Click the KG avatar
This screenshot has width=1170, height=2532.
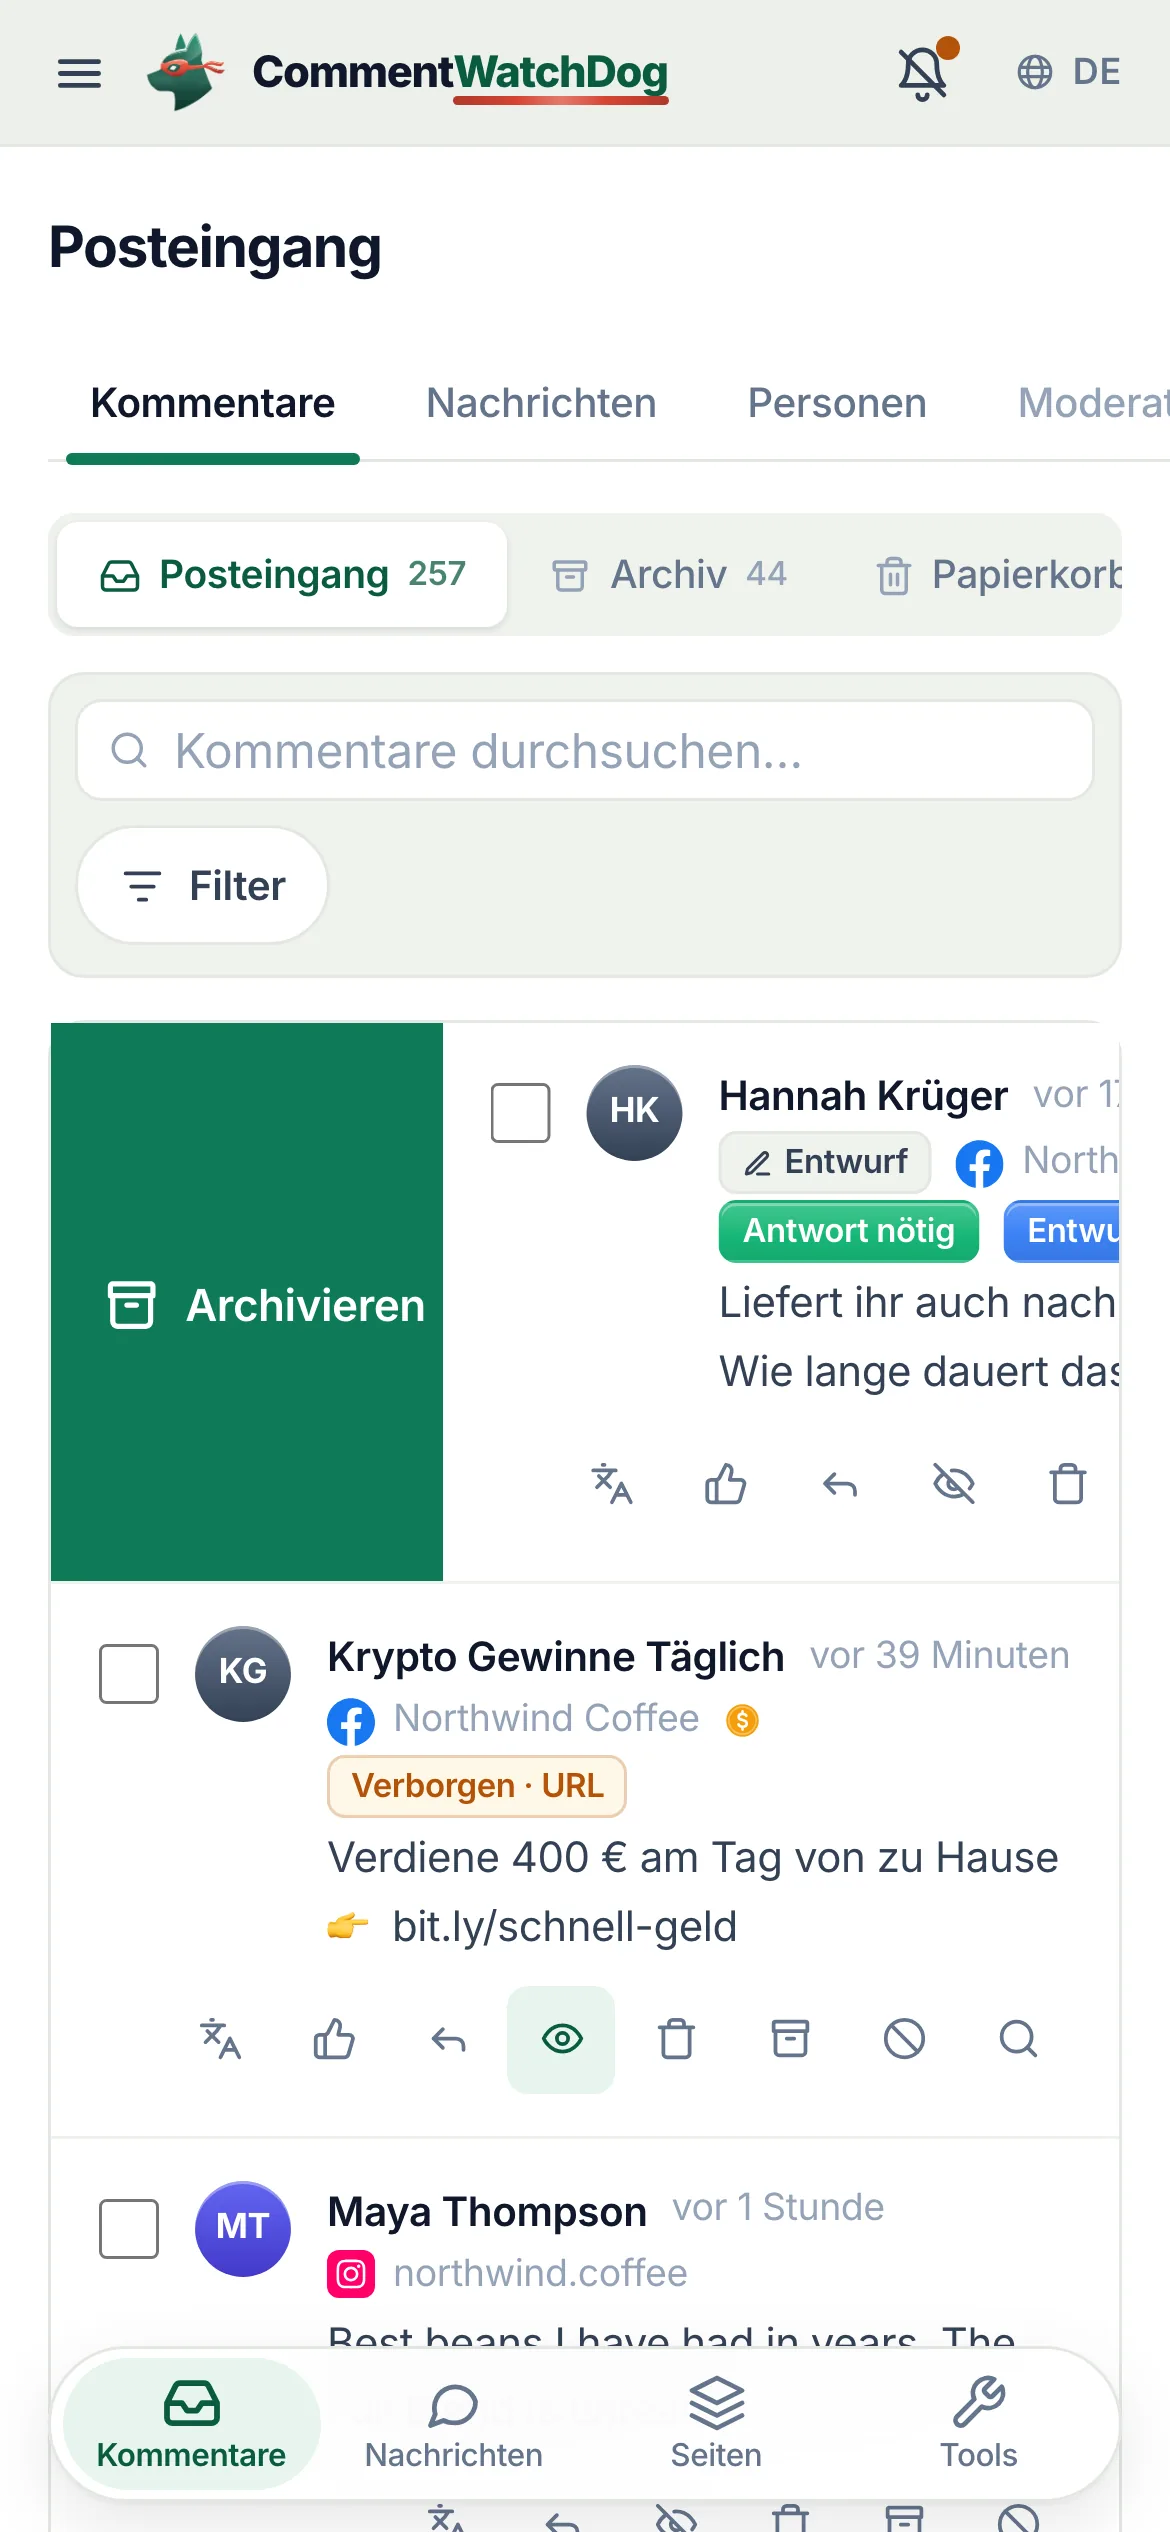(x=243, y=1673)
